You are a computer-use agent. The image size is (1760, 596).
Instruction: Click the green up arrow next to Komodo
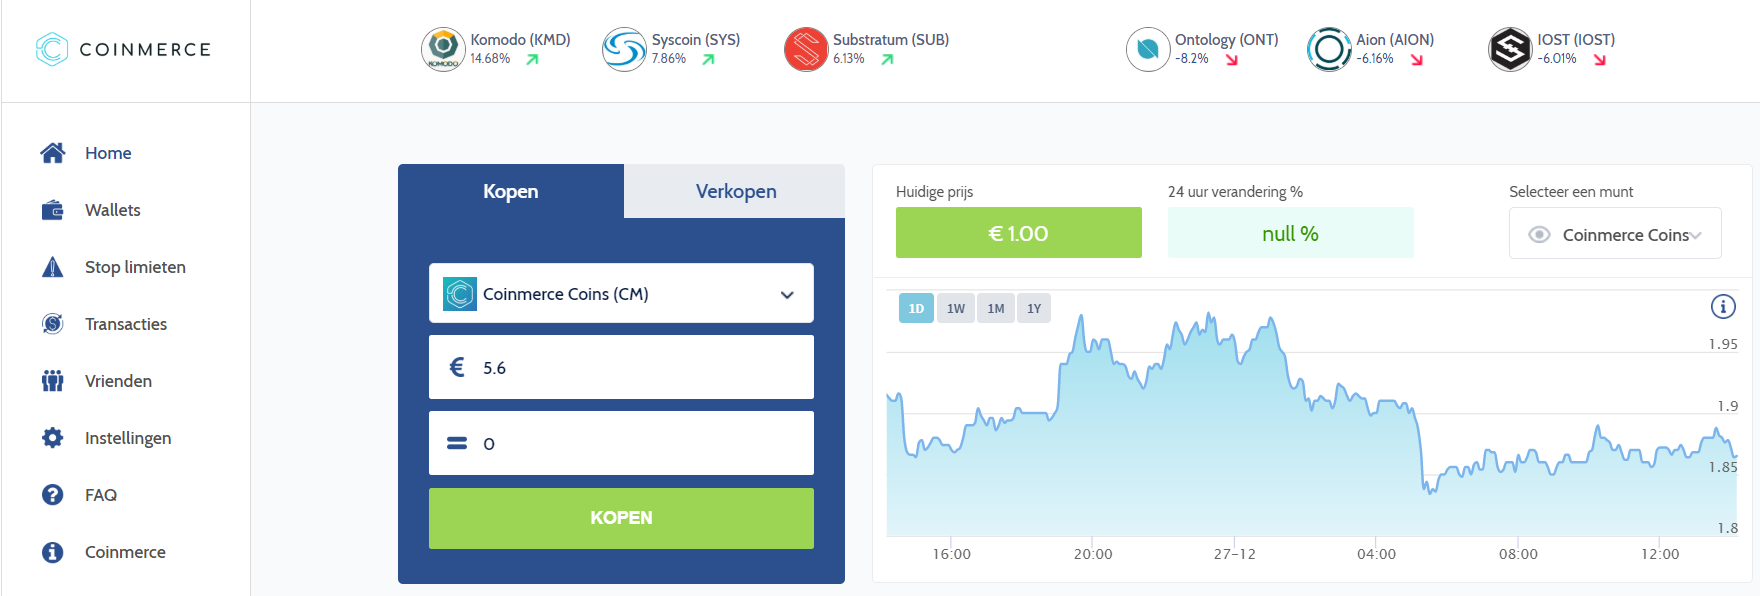tap(533, 59)
